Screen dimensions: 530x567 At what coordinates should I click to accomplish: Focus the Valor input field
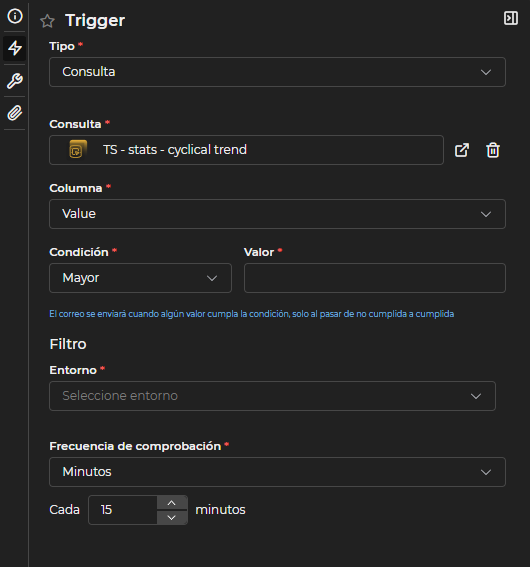pos(375,278)
